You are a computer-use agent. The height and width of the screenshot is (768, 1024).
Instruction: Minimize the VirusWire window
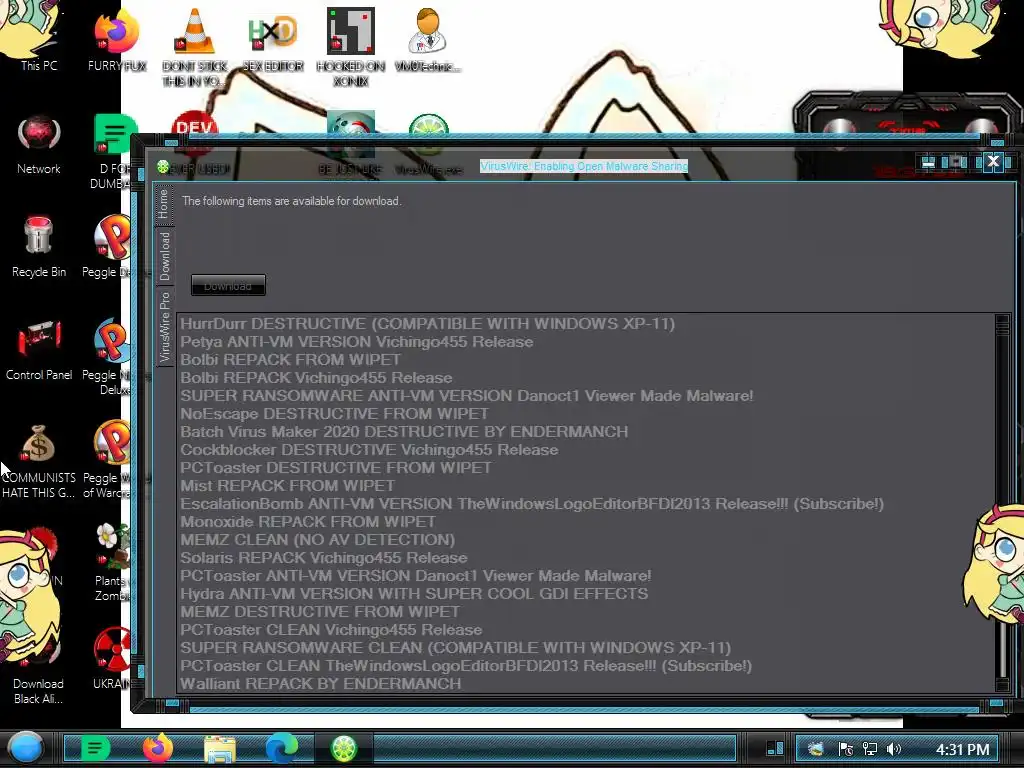coord(928,162)
